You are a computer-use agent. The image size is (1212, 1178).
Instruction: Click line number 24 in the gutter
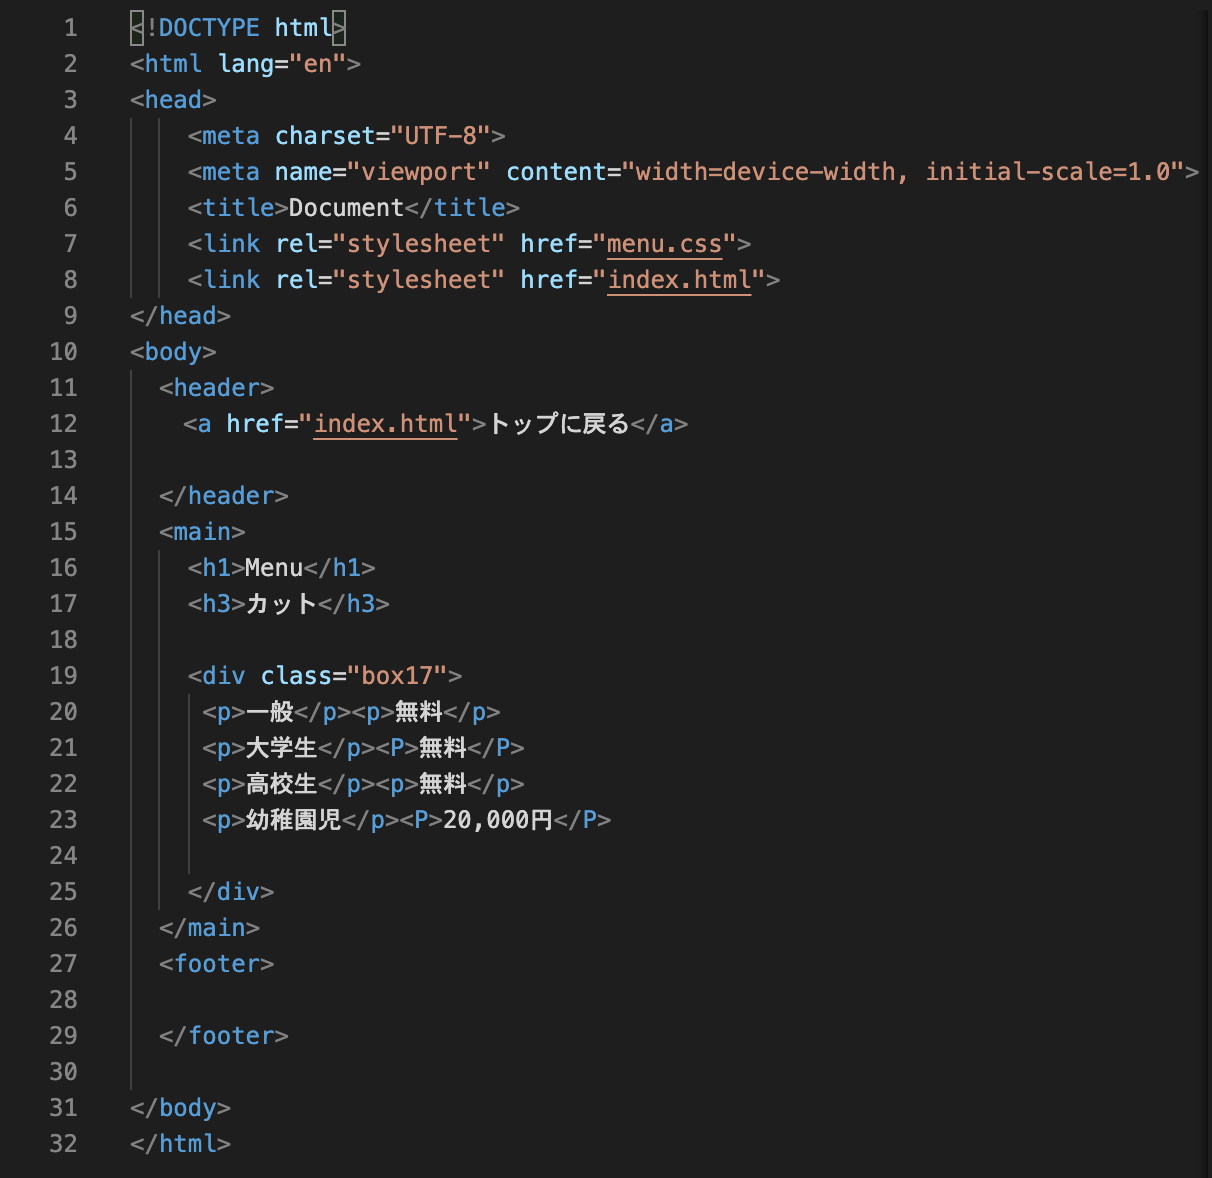tap(63, 856)
